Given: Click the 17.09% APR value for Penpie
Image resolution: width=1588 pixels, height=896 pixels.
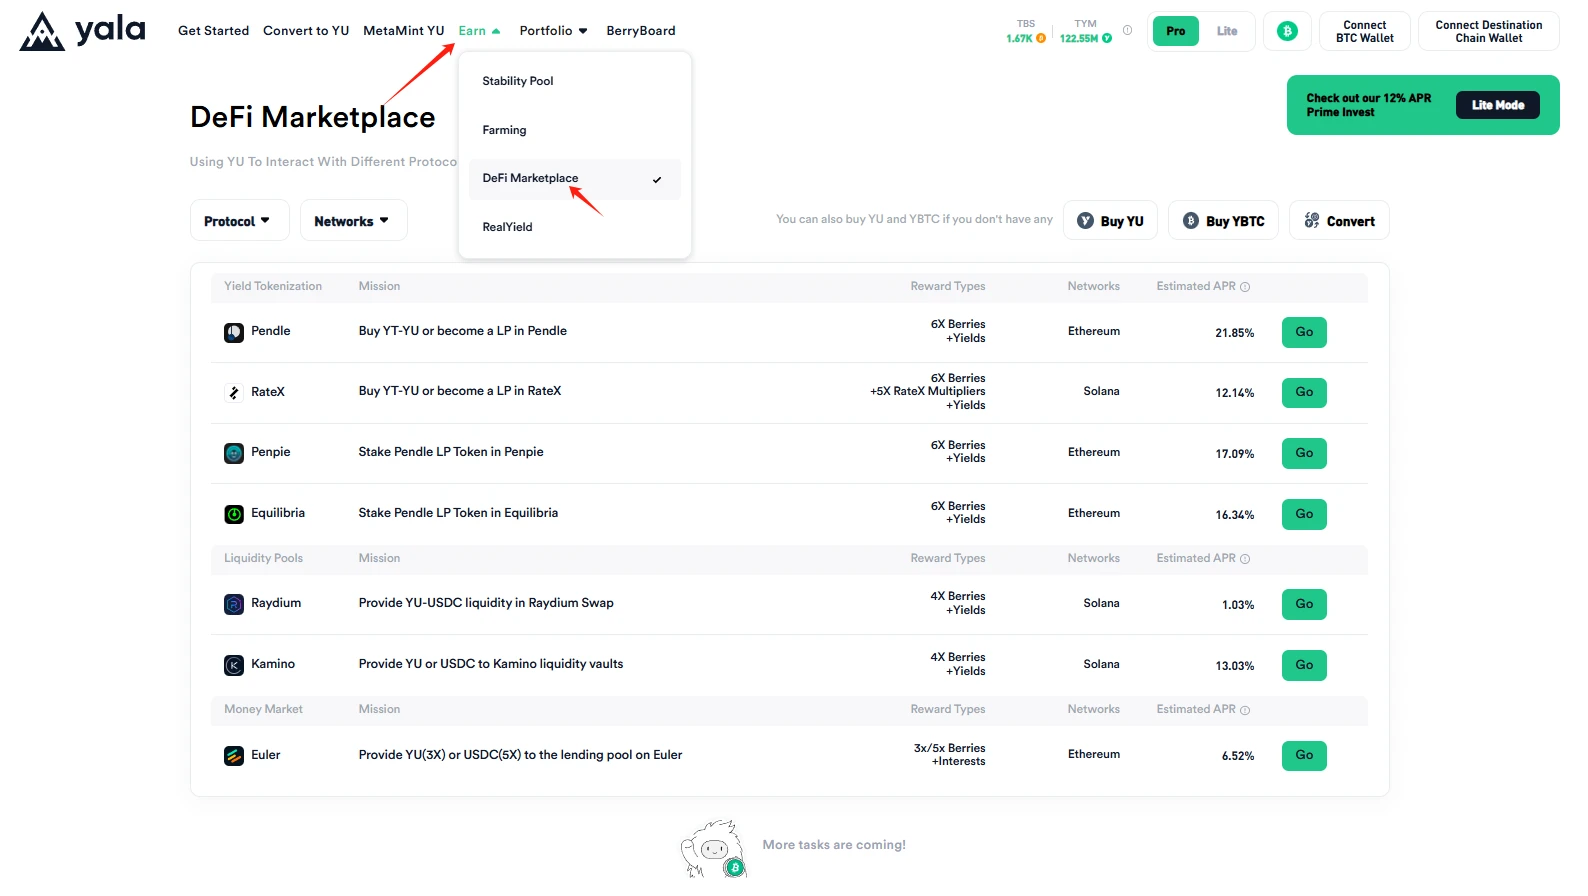Looking at the screenshot, I should tap(1235, 454).
